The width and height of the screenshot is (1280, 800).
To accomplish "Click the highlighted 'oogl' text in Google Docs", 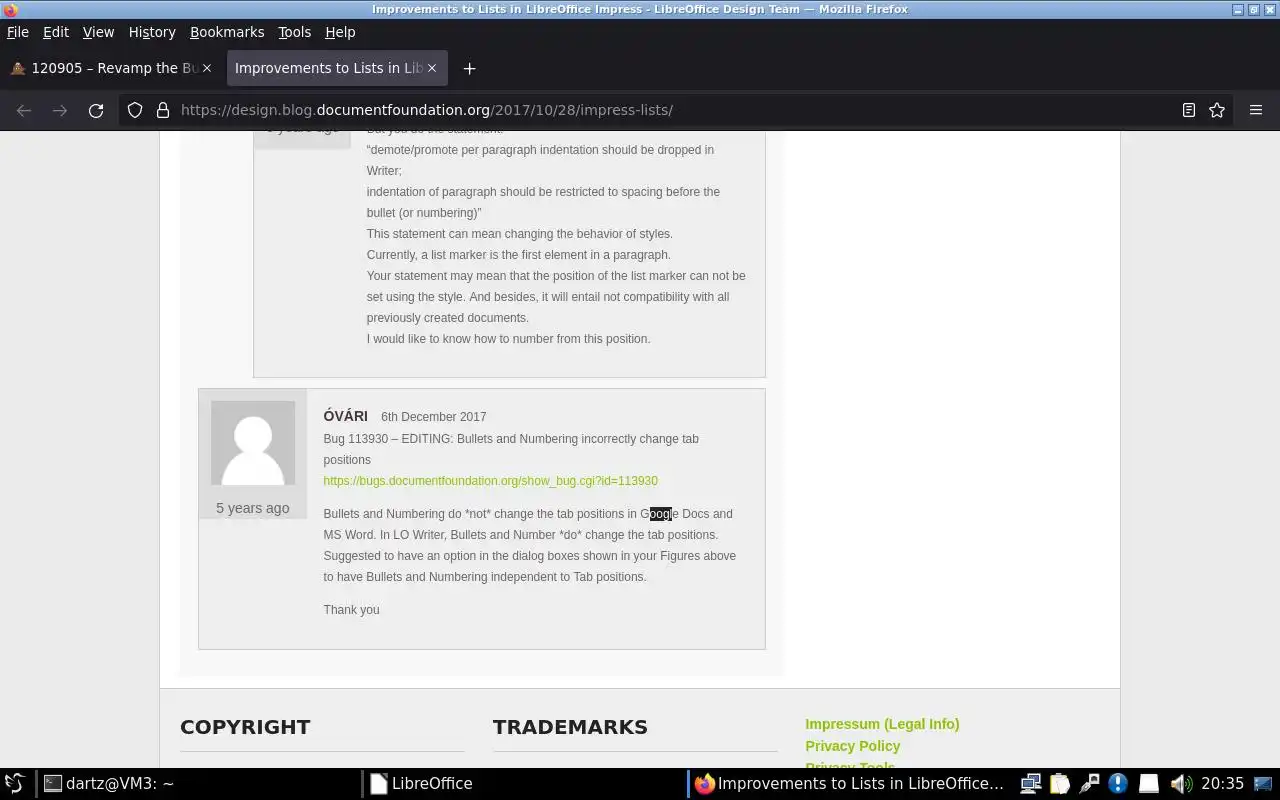I will [661, 514].
